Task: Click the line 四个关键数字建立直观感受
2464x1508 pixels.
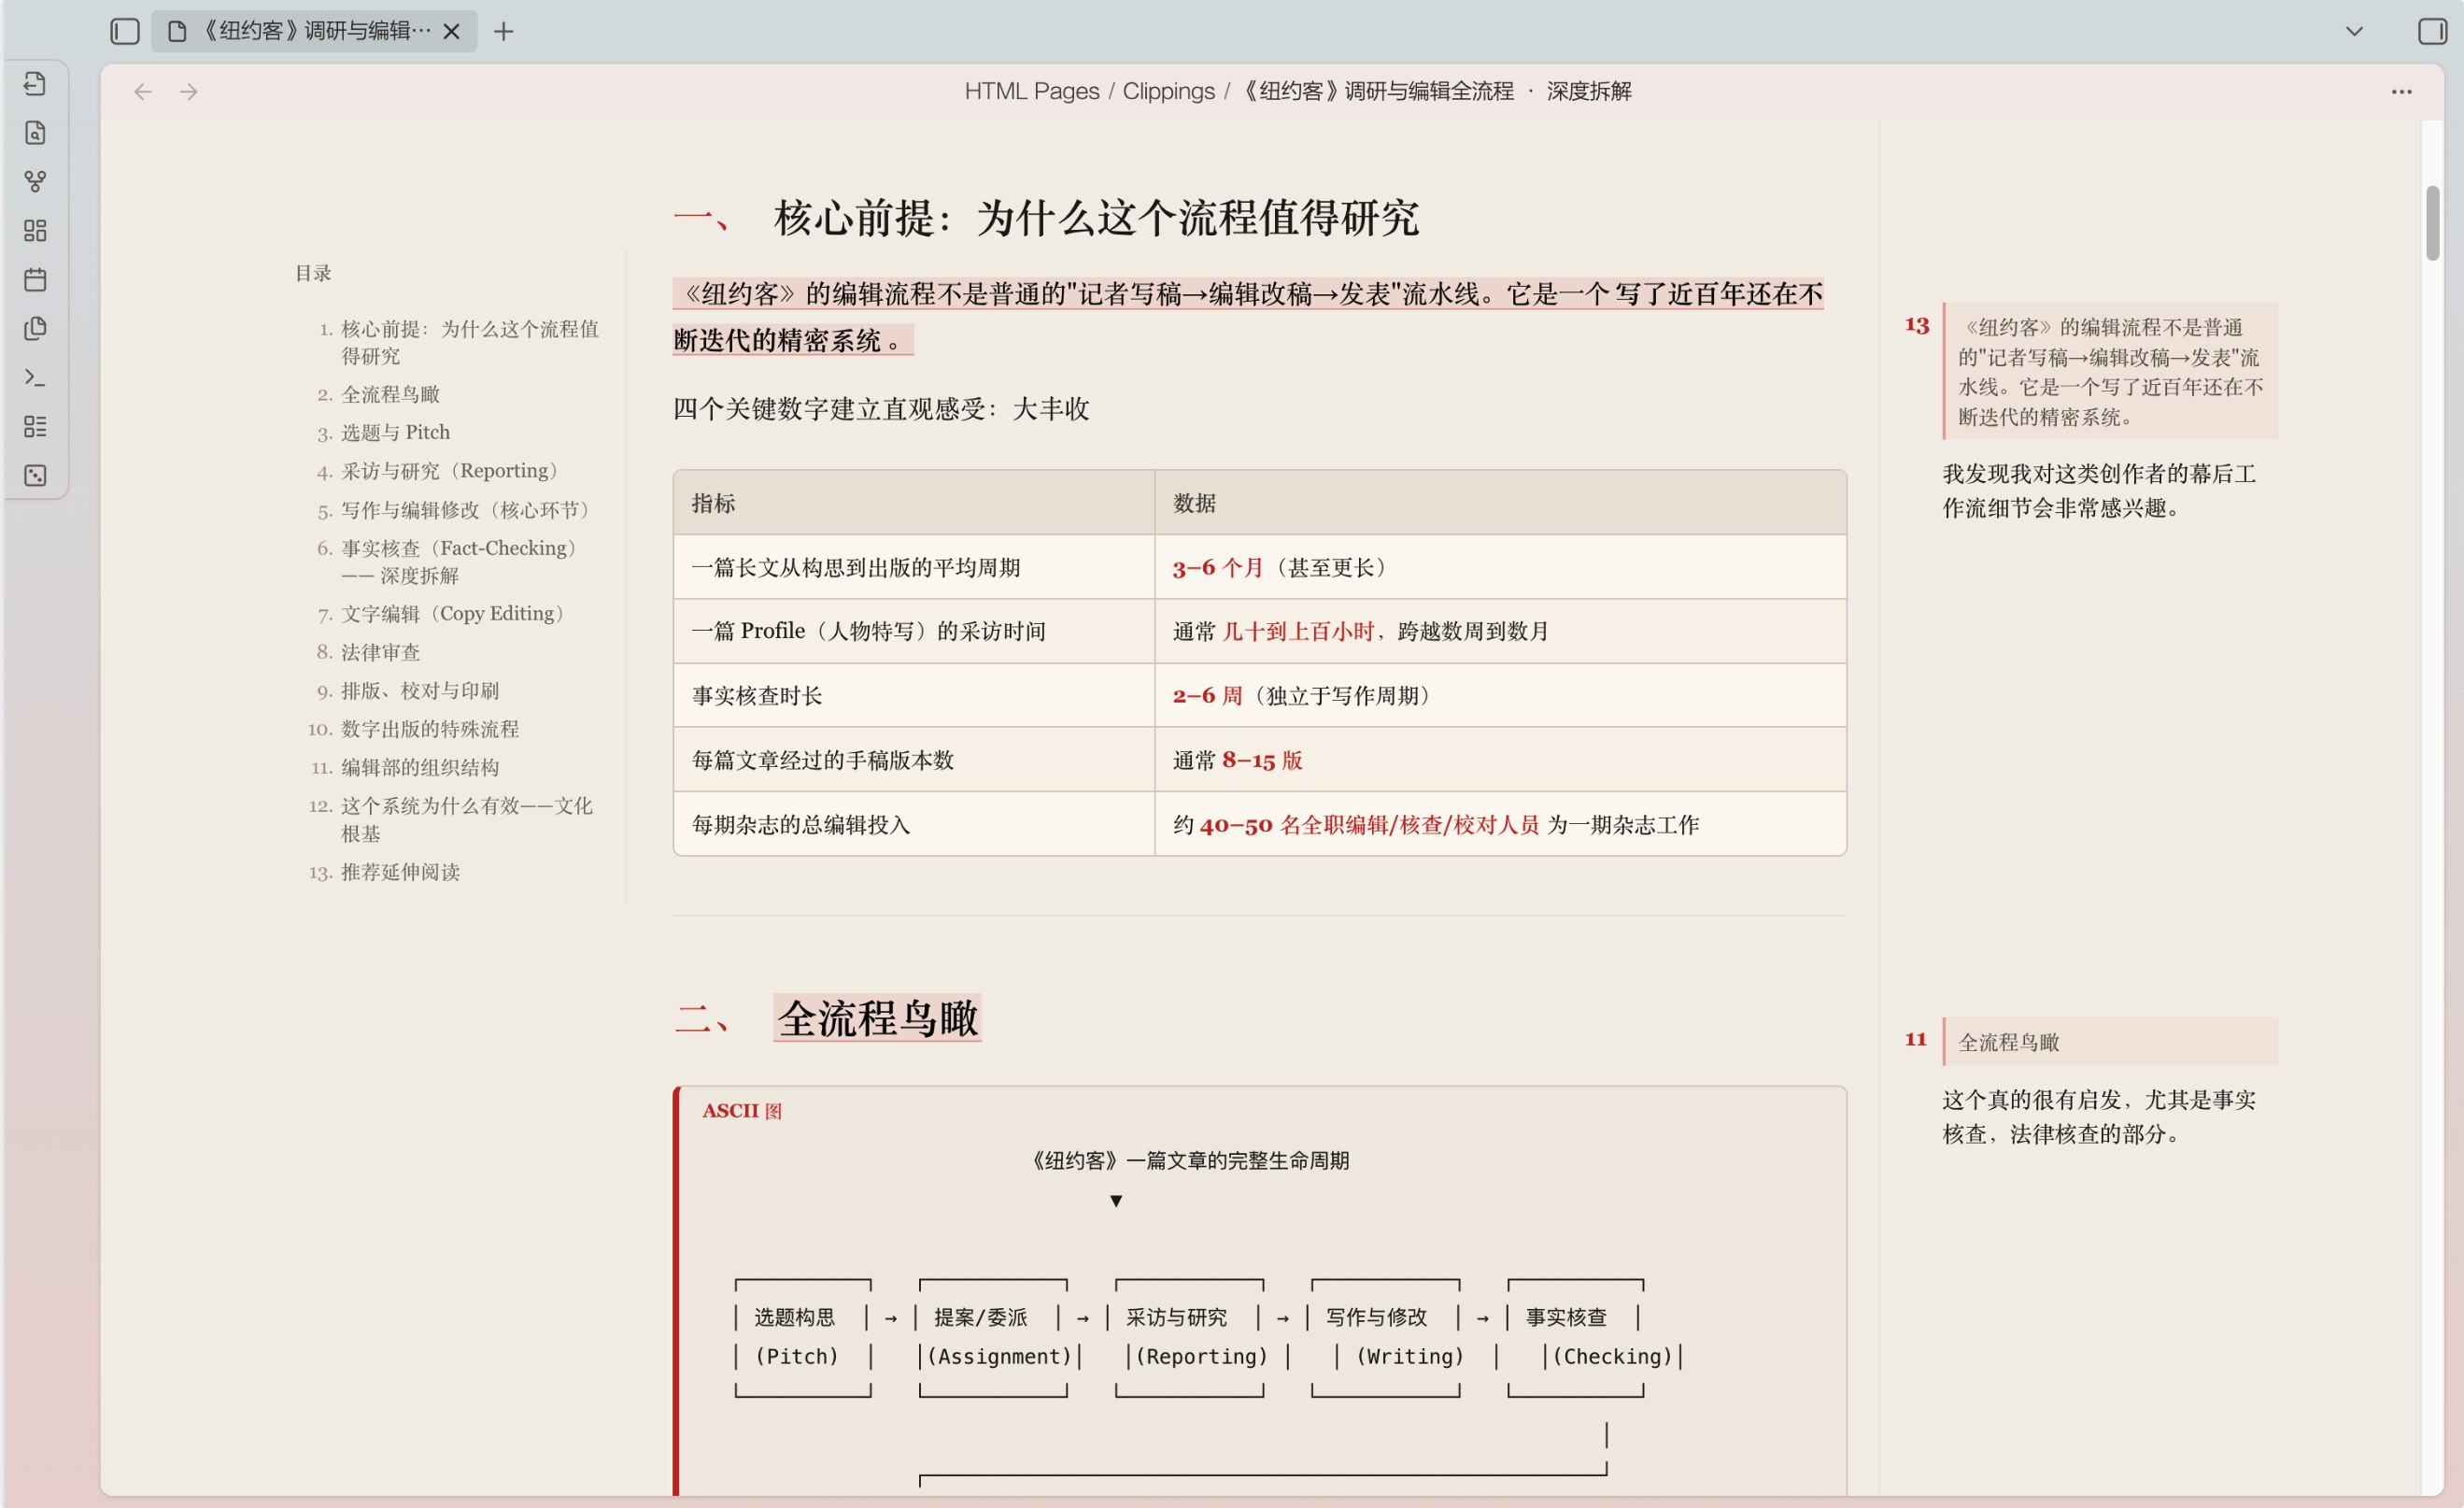Action: pyautogui.click(x=881, y=409)
